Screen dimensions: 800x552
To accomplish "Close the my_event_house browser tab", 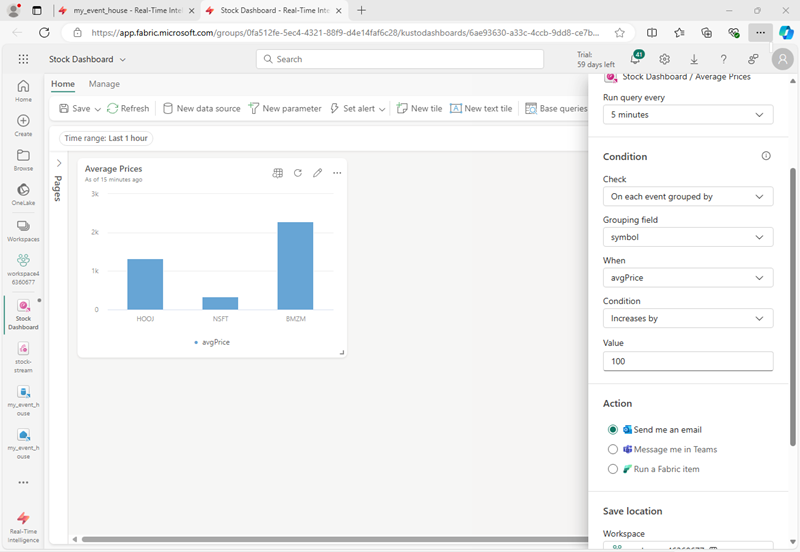I will point(192,10).
